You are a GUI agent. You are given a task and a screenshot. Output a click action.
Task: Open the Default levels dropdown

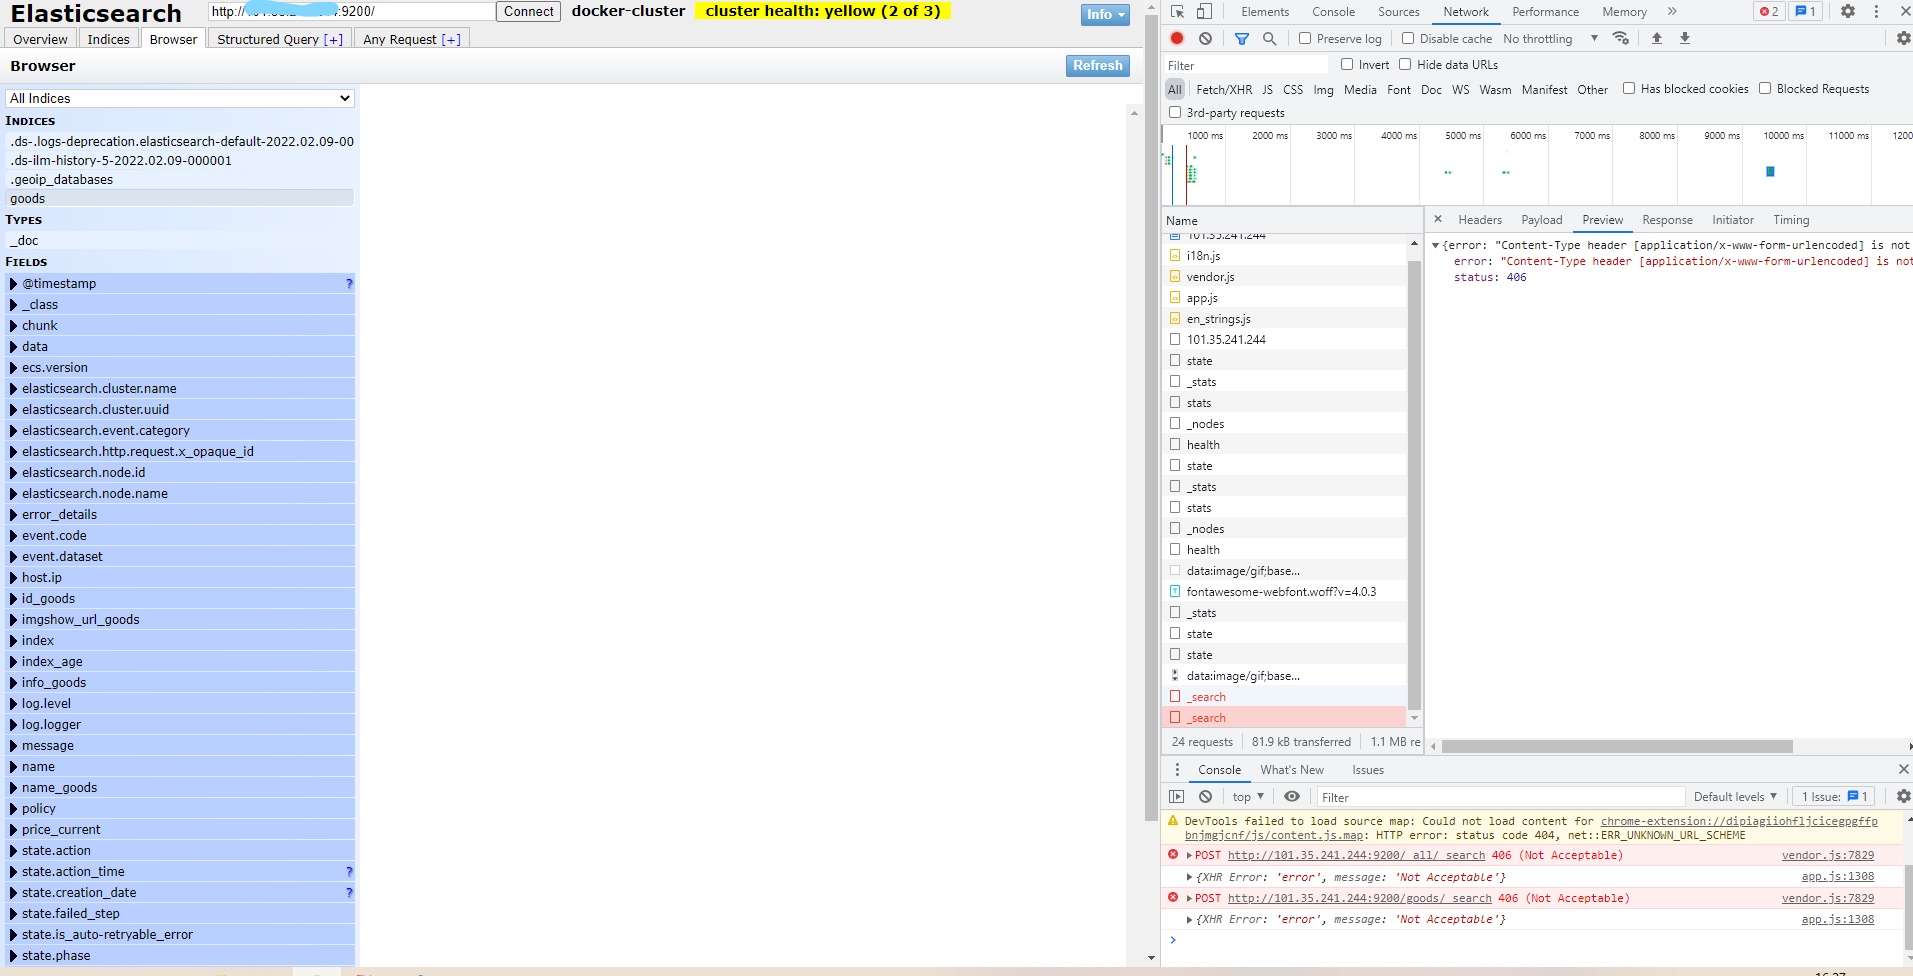1735,797
